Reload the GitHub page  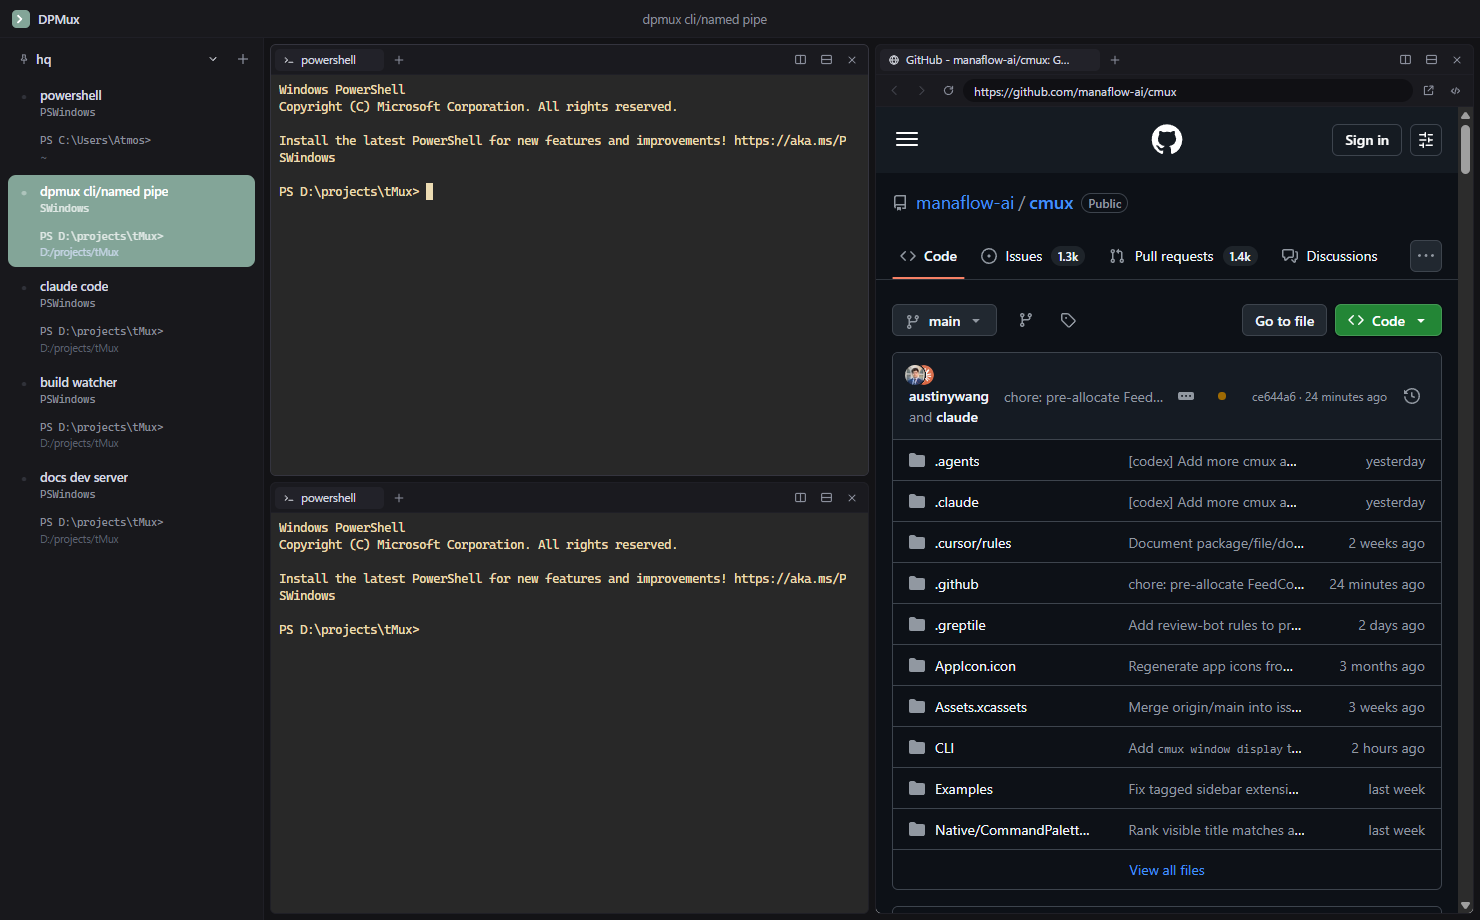(x=949, y=91)
